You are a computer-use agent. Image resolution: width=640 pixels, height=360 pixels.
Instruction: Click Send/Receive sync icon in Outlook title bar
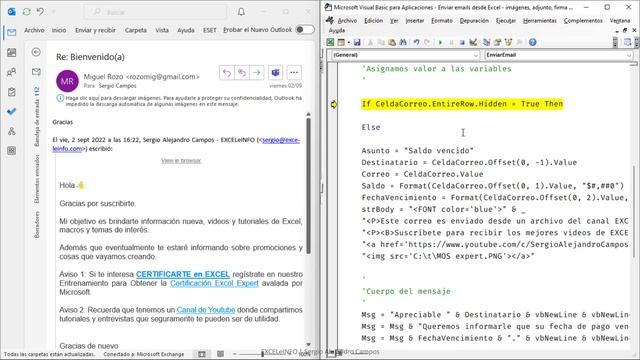pyautogui.click(x=27, y=12)
